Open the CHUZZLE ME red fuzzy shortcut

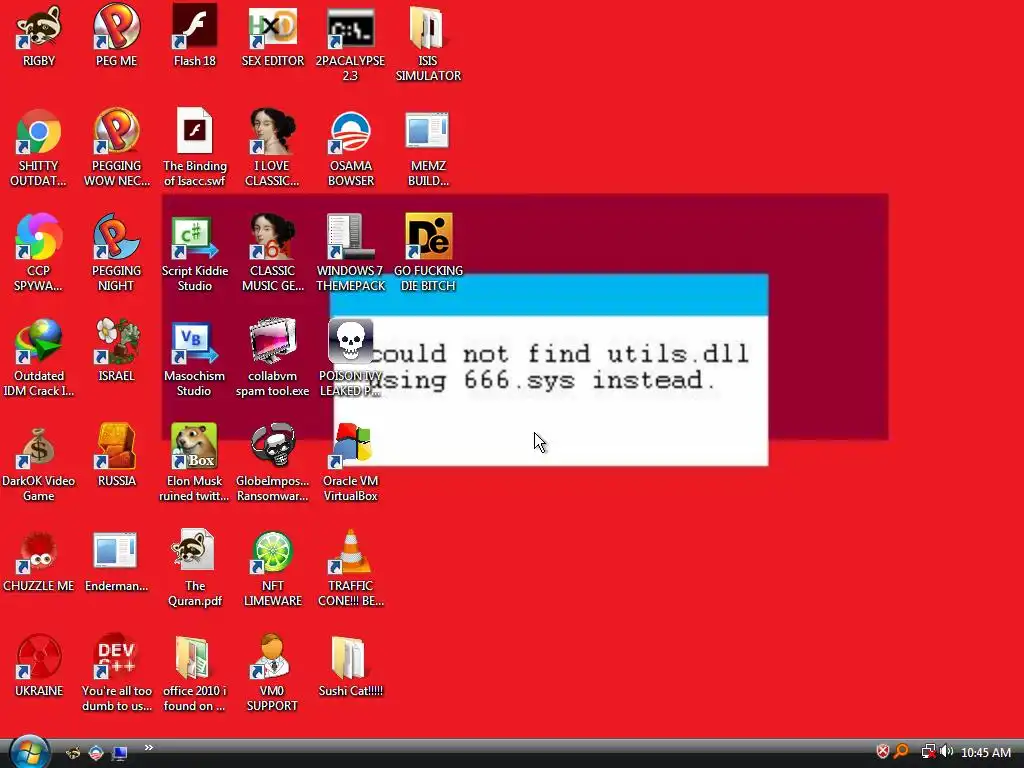39,552
